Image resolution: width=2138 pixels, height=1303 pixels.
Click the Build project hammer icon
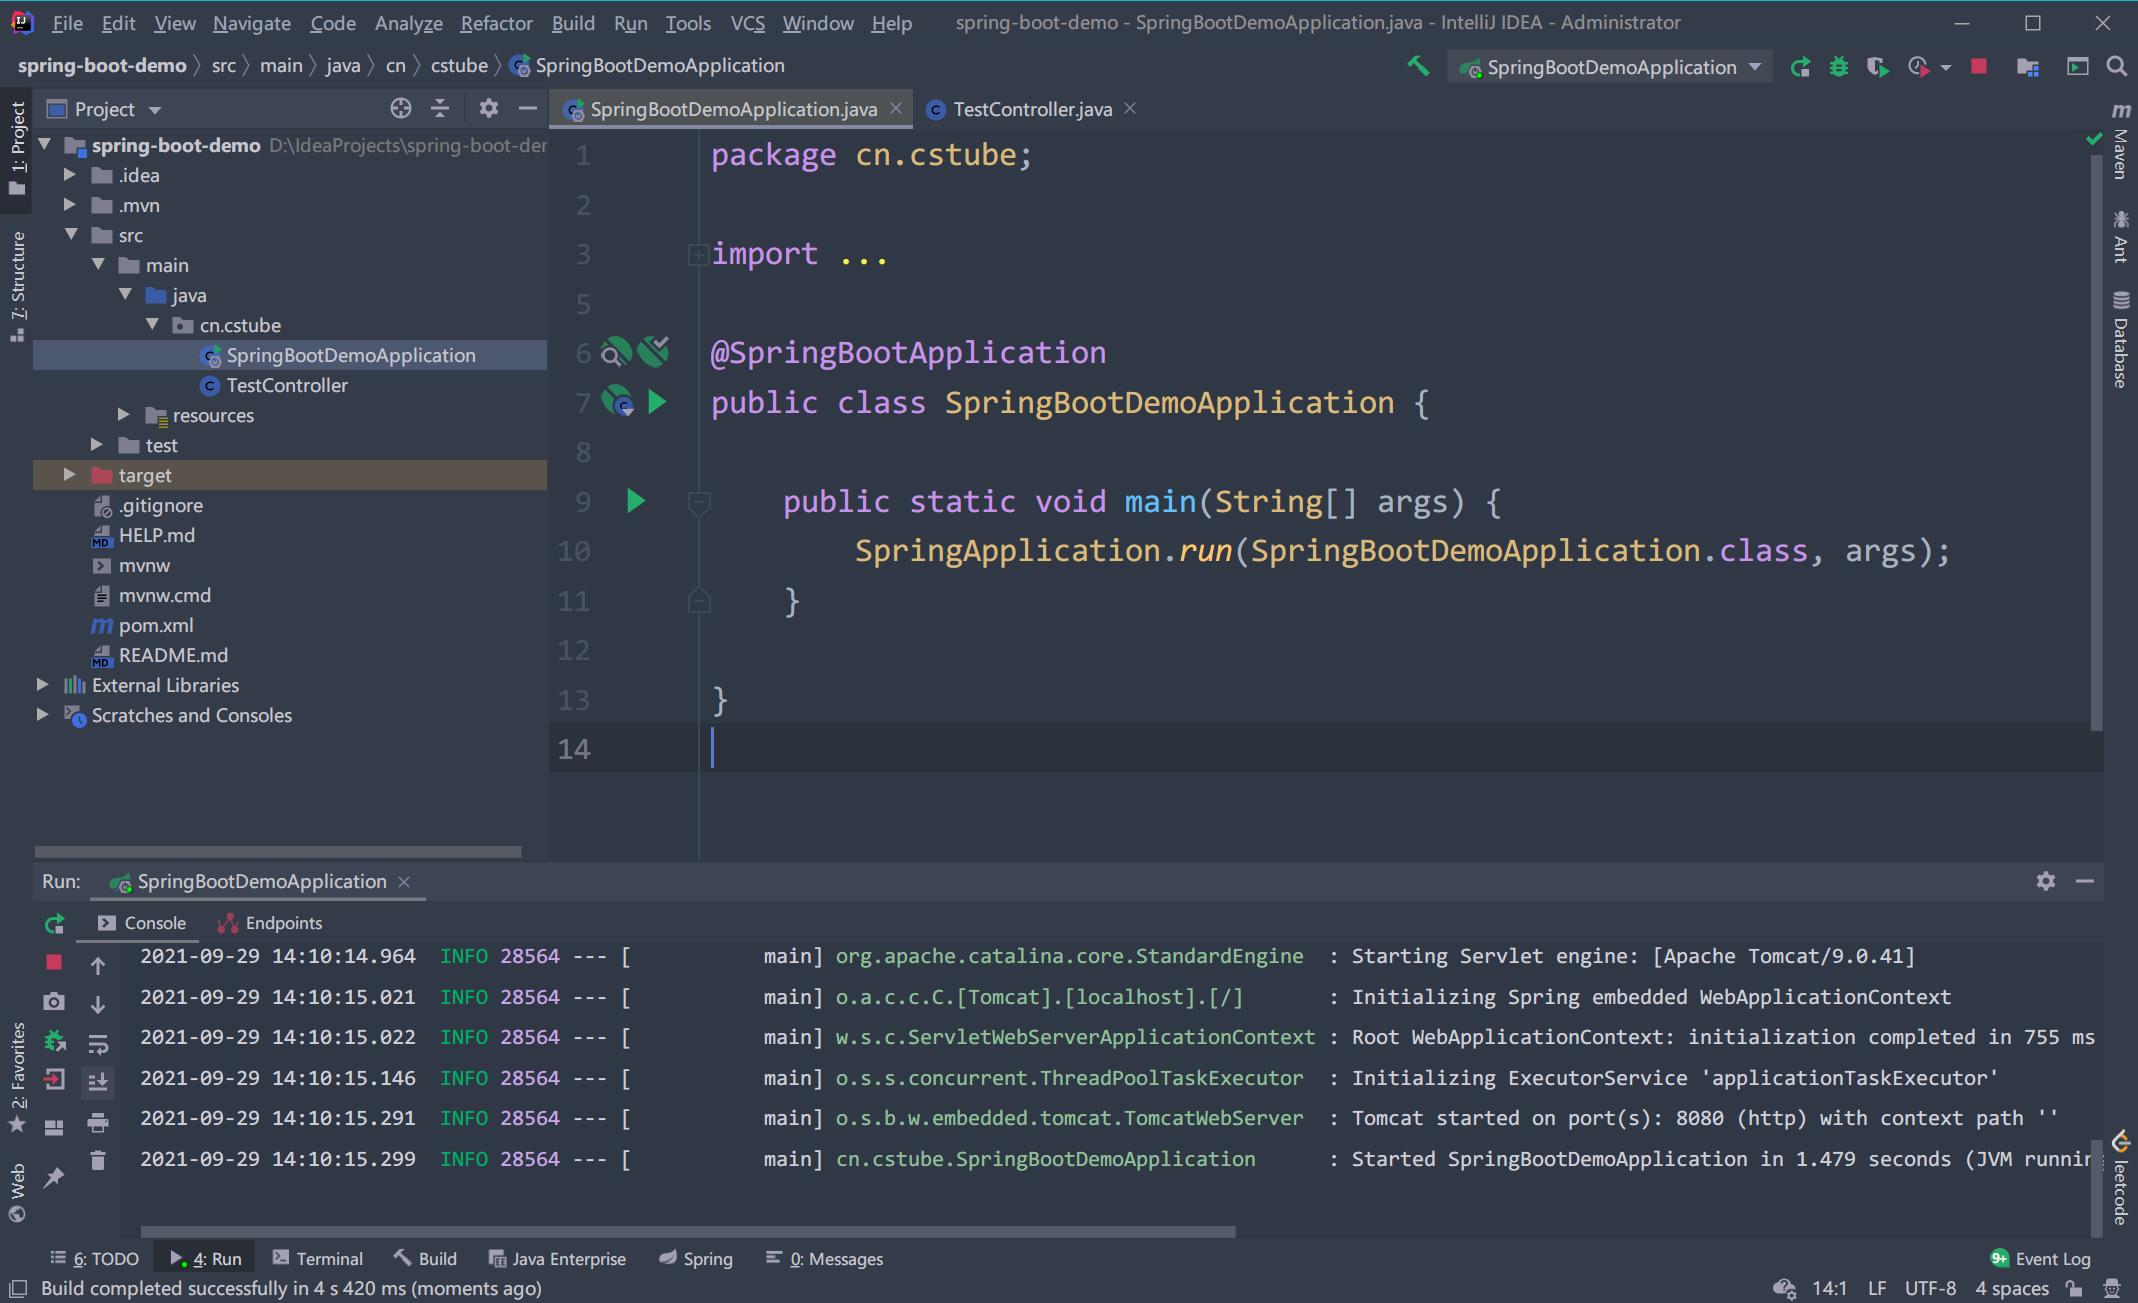coord(1417,67)
